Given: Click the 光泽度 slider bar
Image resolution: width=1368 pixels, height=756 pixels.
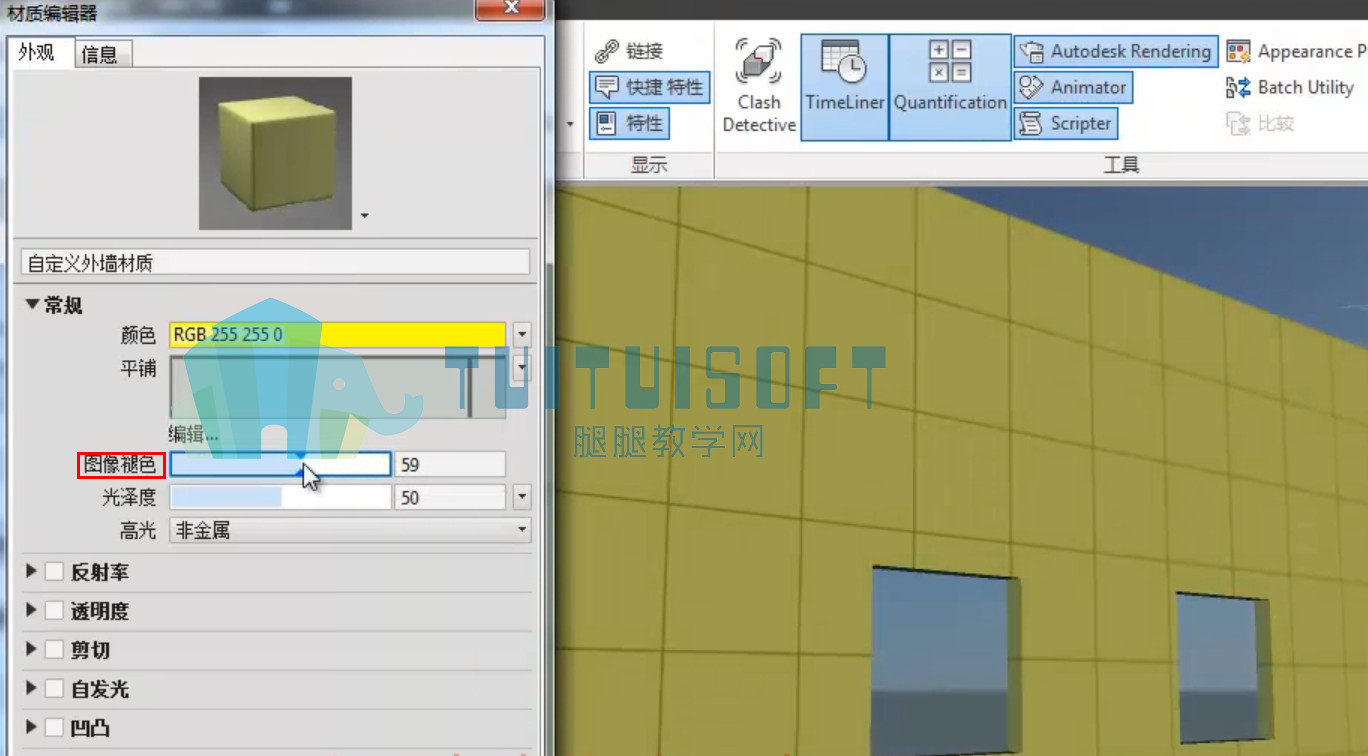Looking at the screenshot, I should point(280,497).
